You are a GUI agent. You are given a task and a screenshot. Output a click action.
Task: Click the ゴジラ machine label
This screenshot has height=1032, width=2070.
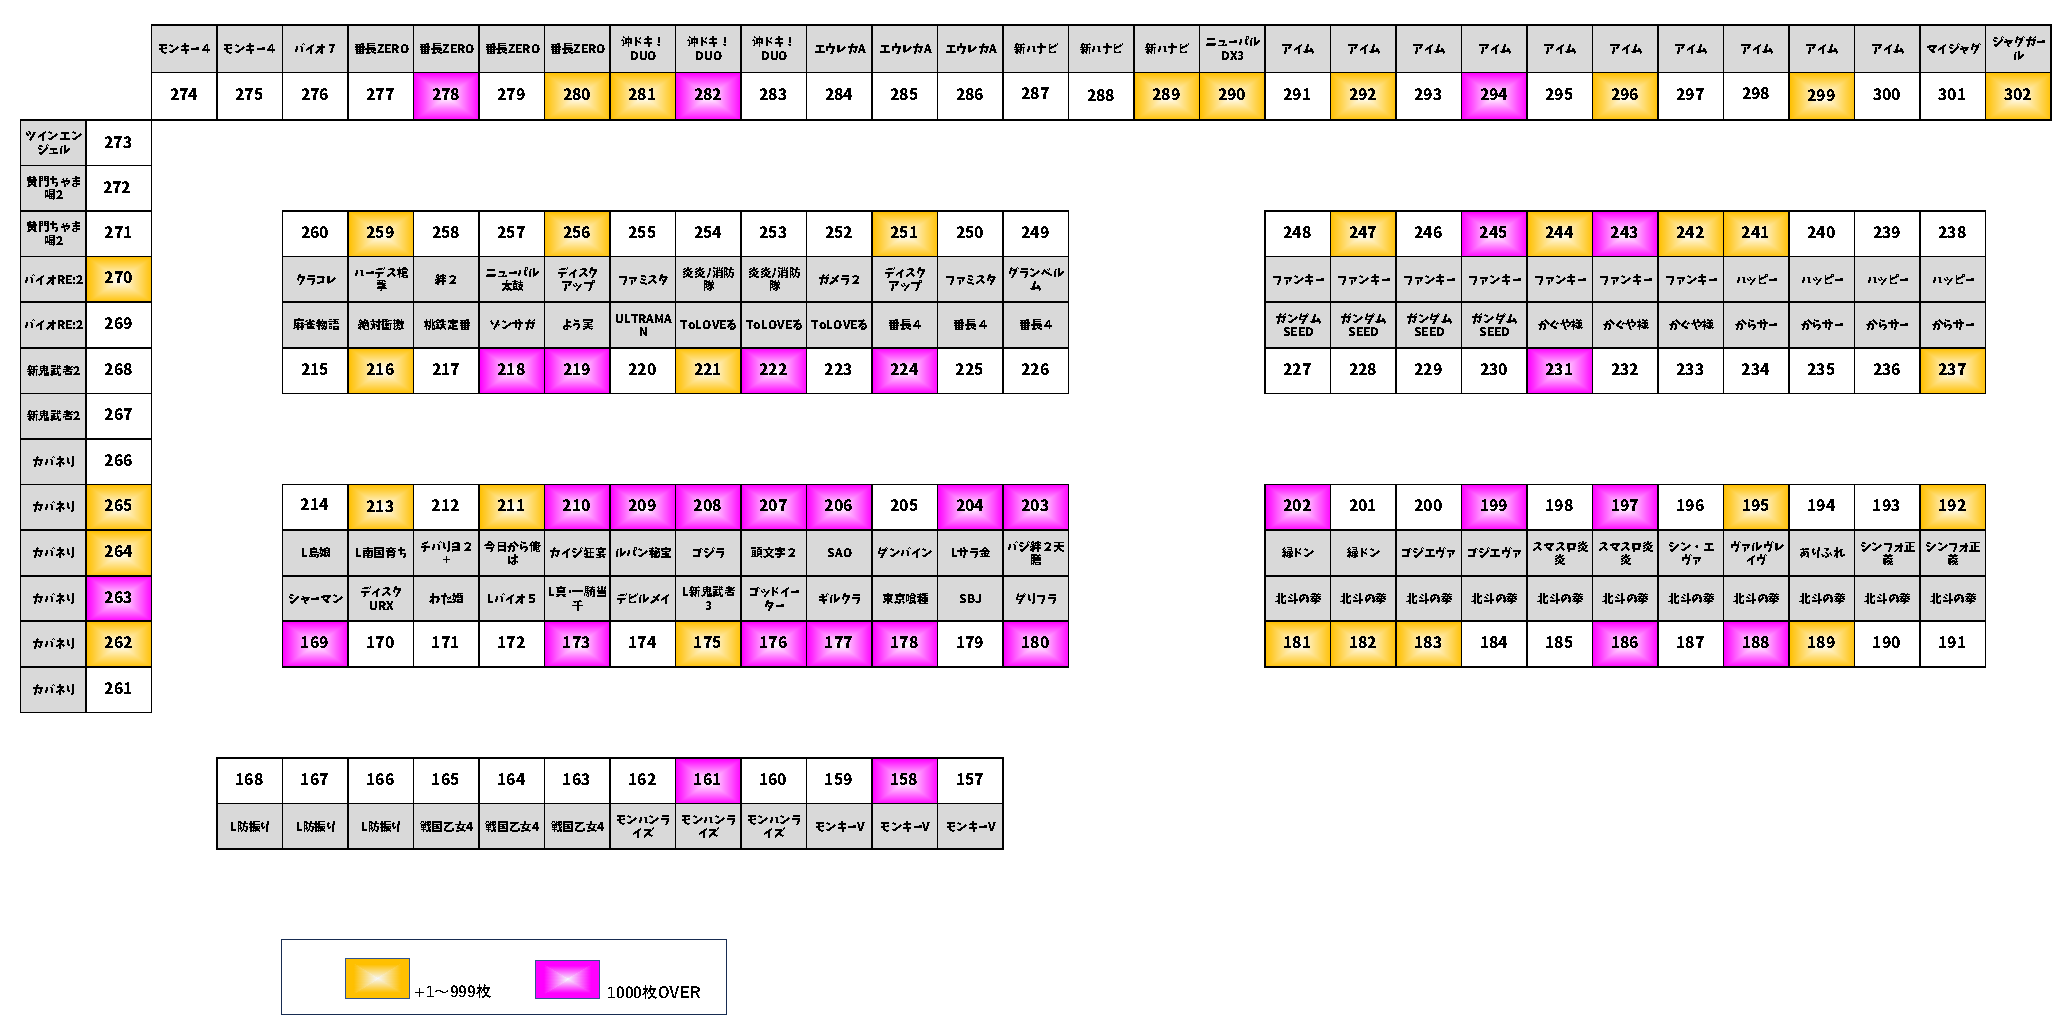coord(707,553)
